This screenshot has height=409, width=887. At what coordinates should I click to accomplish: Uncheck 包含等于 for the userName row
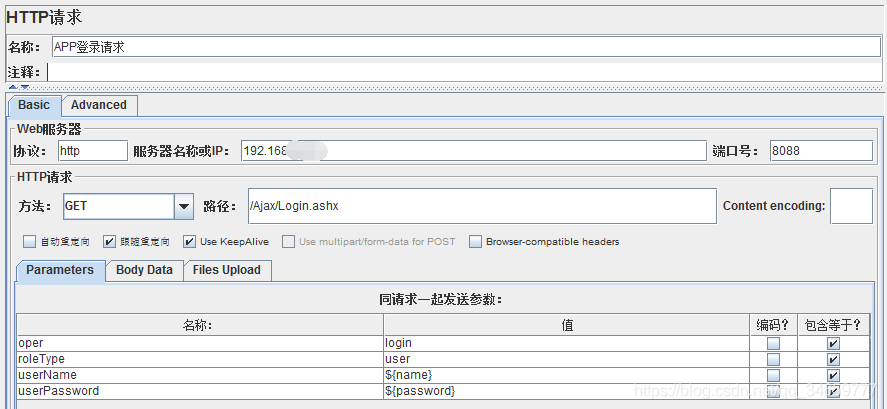(x=833, y=375)
